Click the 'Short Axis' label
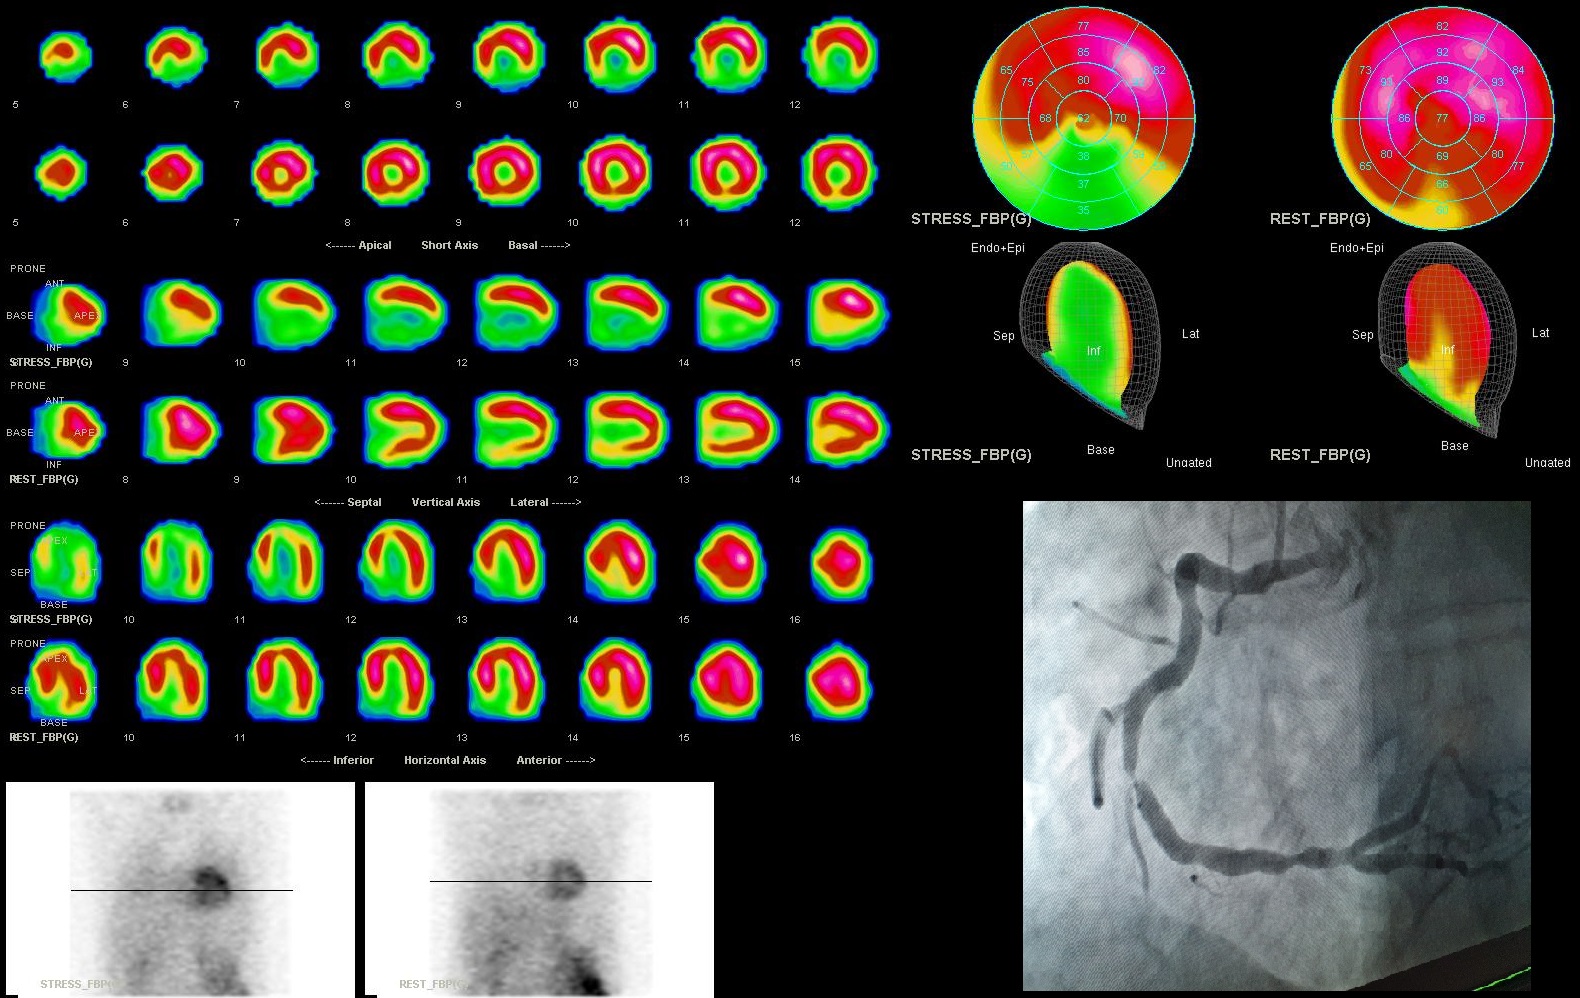This screenshot has width=1580, height=998. (x=449, y=245)
